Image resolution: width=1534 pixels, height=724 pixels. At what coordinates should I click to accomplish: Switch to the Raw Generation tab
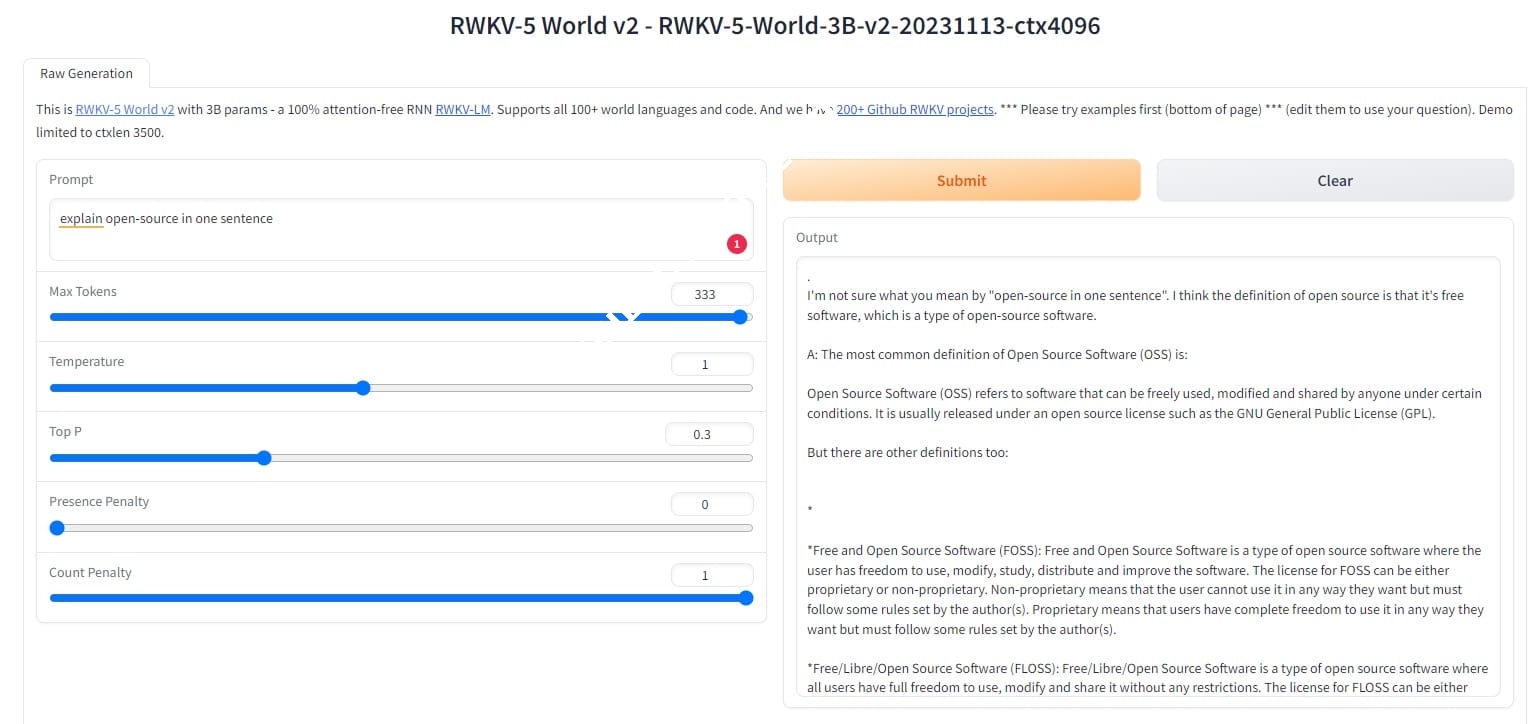pos(86,73)
